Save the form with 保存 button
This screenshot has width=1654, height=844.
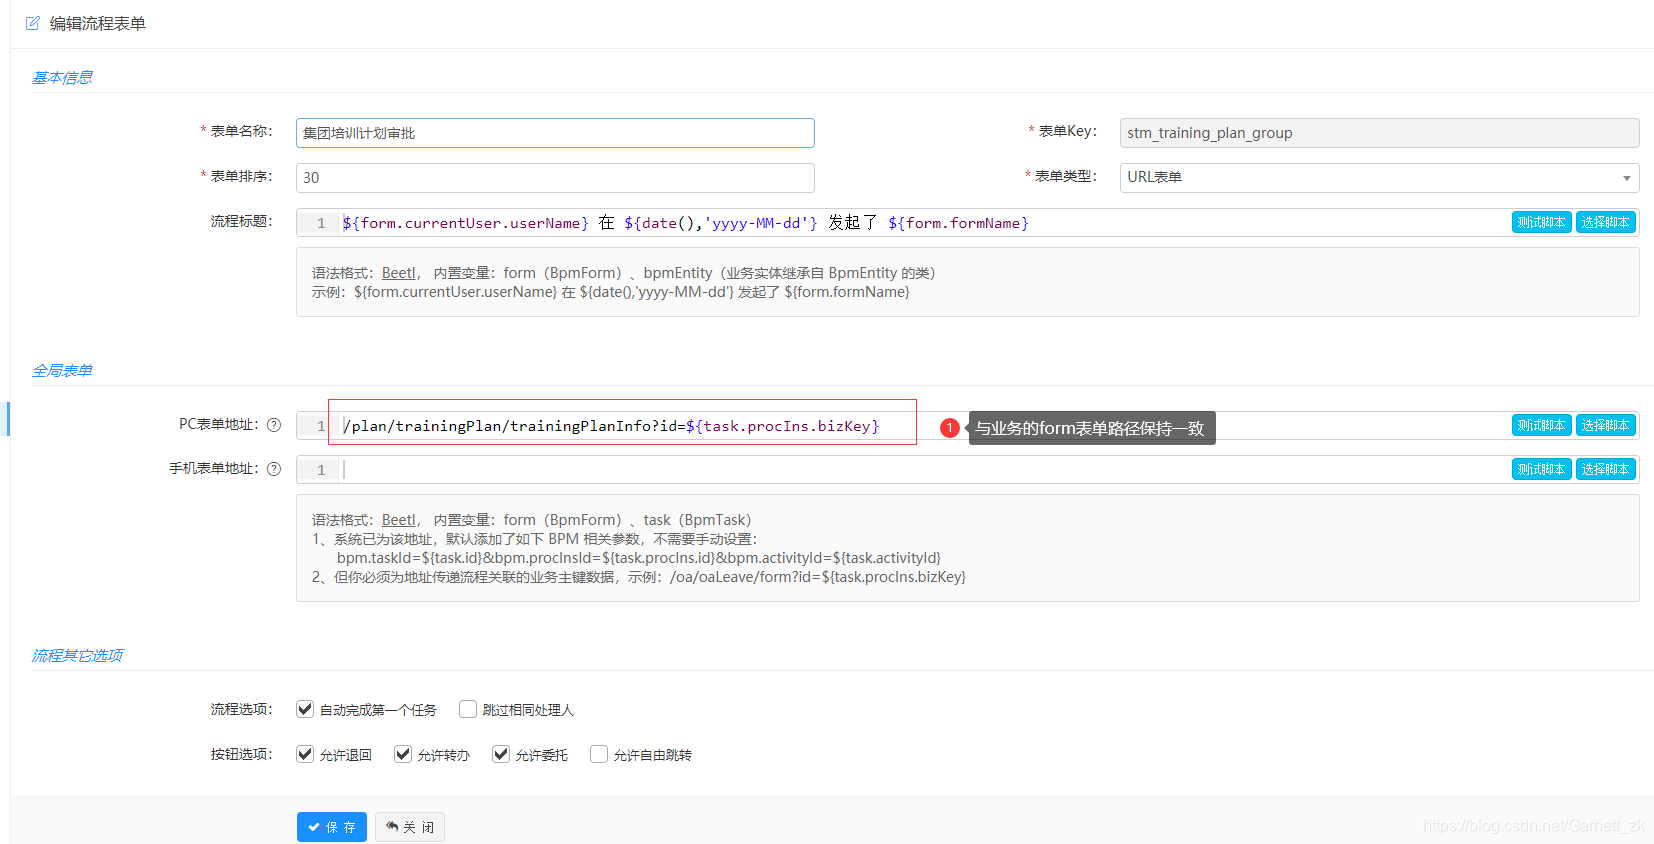332,827
